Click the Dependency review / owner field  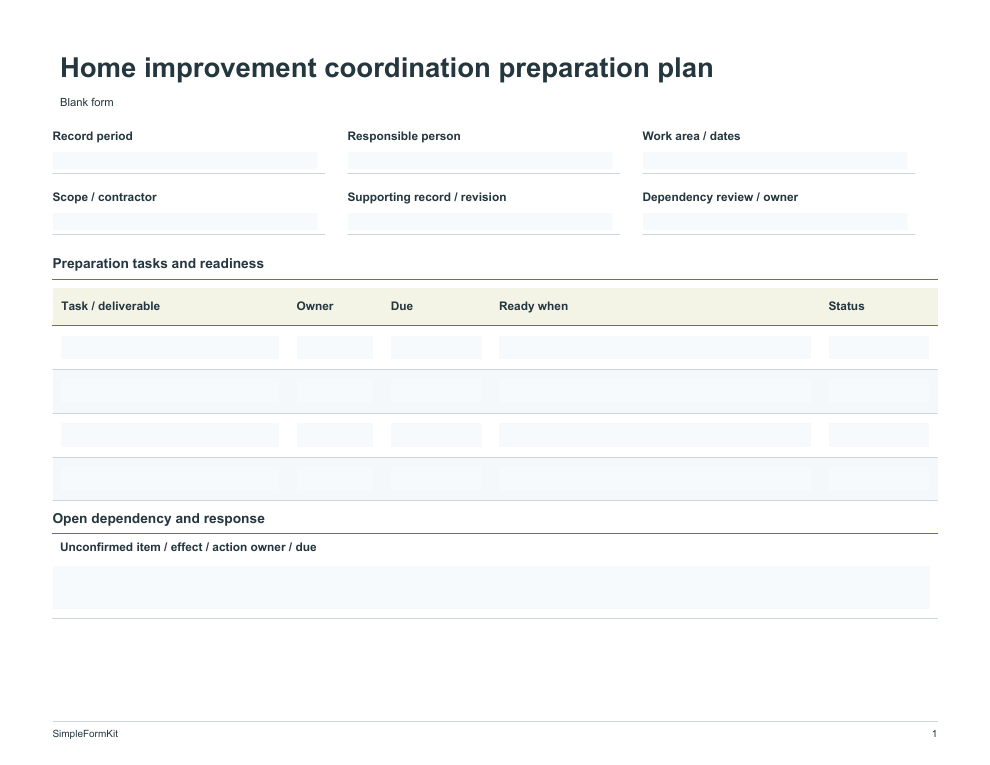click(775, 222)
